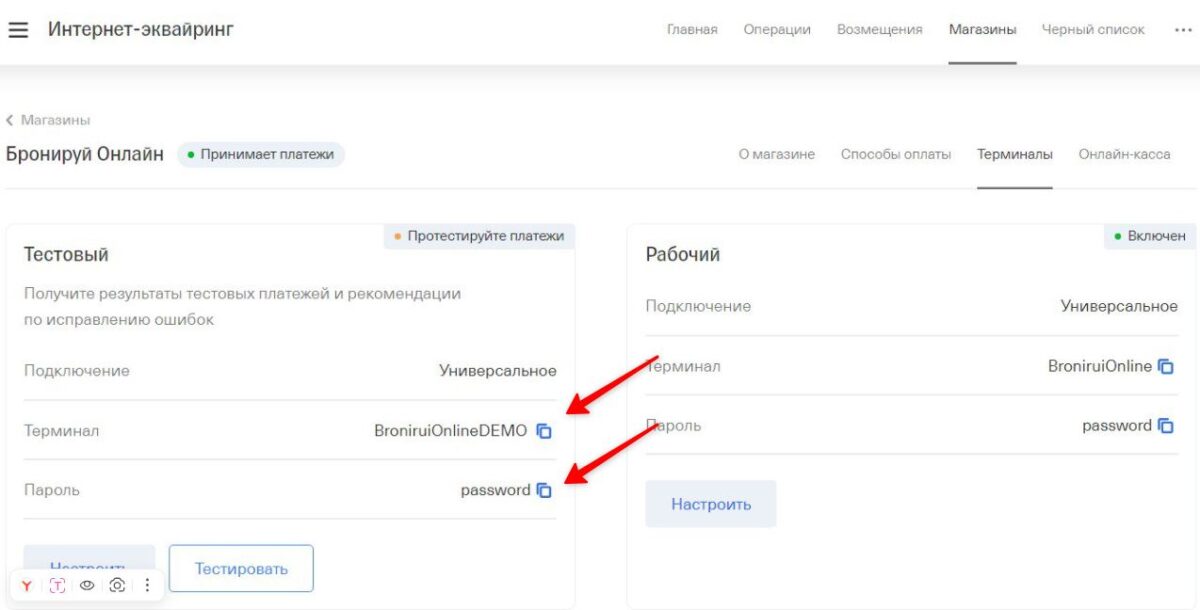
Task: Switch to the О магазине tab
Action: click(x=777, y=154)
